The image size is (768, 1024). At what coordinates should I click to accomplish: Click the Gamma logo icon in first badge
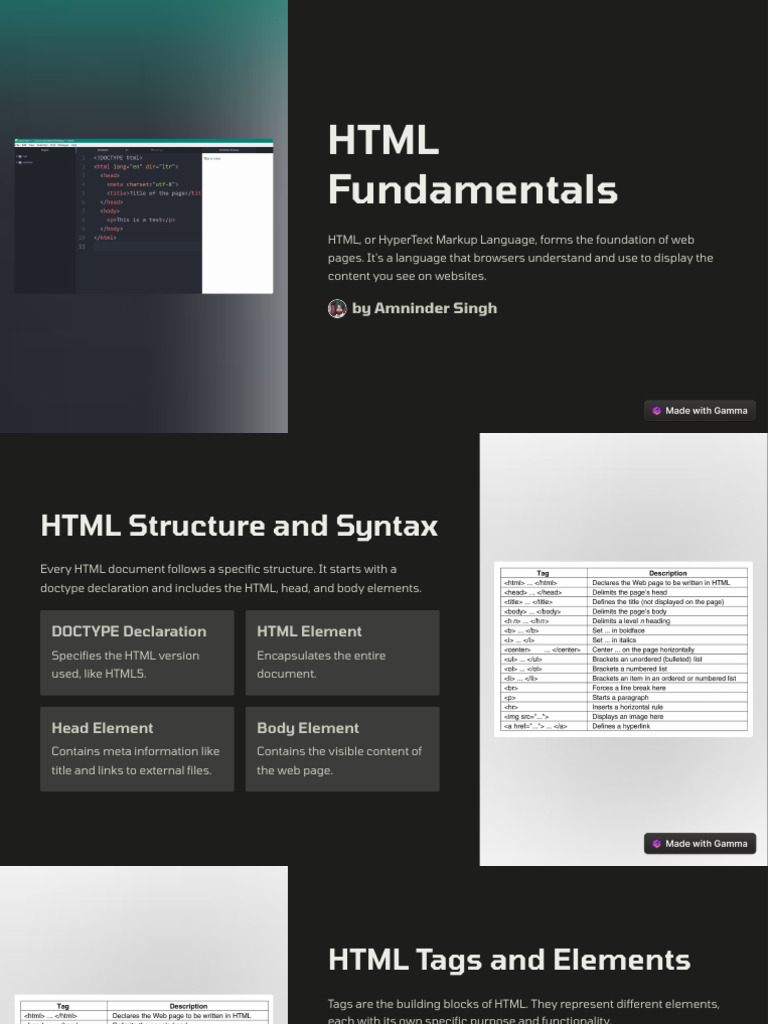pyautogui.click(x=656, y=411)
